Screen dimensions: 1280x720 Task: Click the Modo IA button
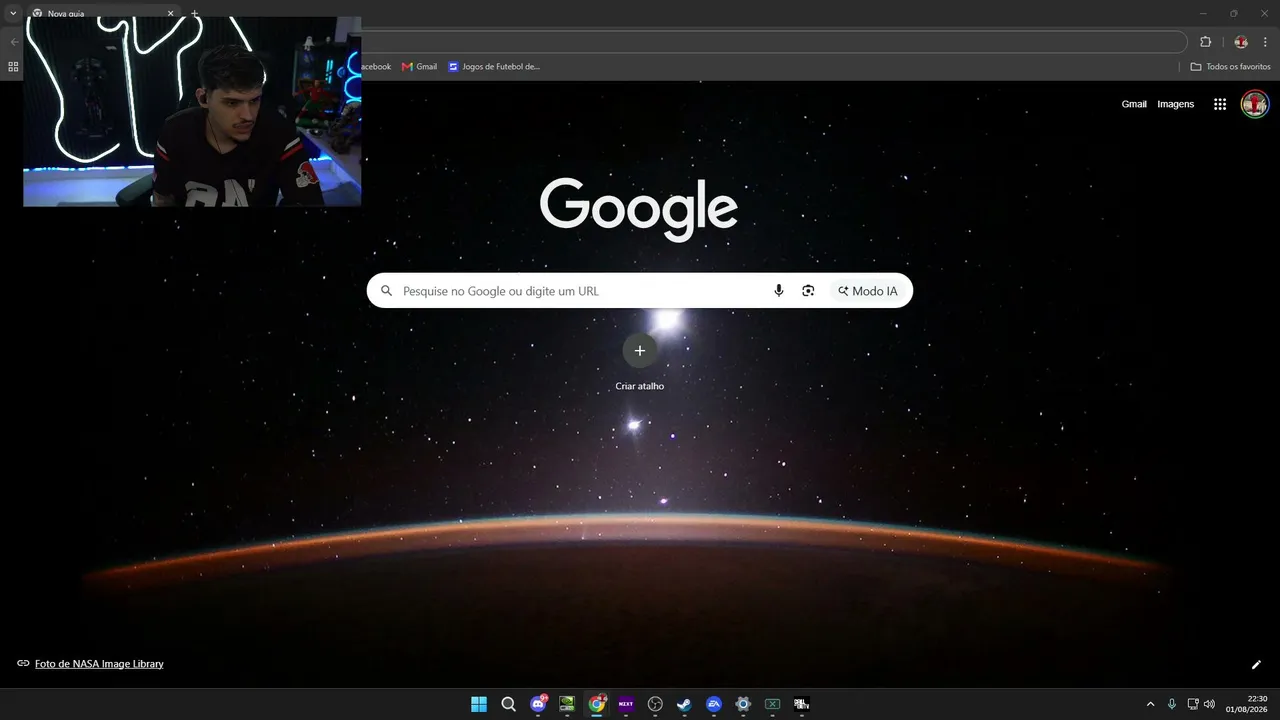pos(868,291)
